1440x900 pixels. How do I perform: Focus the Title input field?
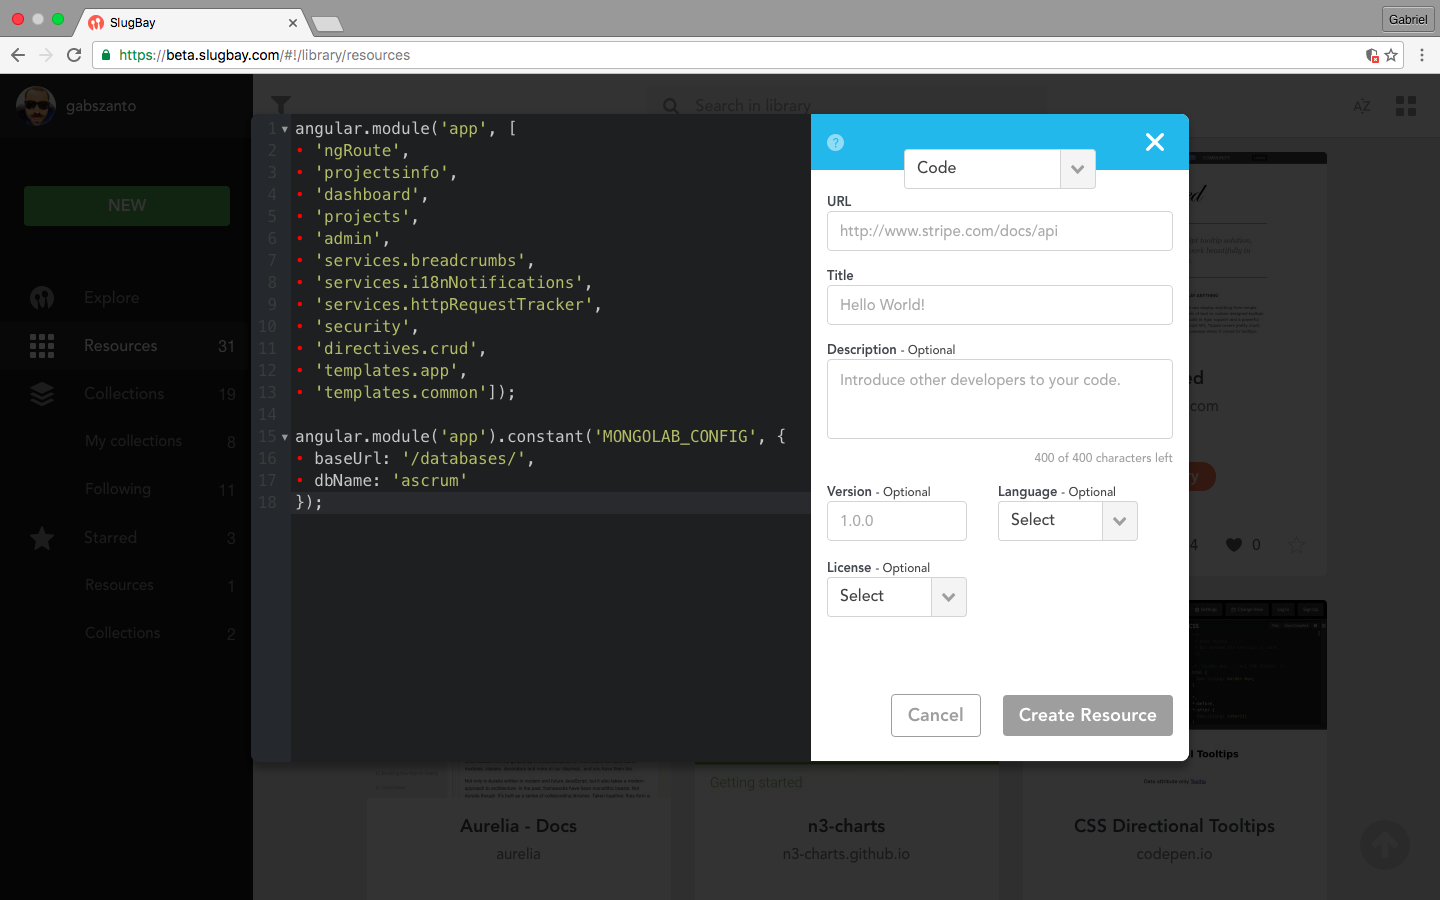point(1000,305)
